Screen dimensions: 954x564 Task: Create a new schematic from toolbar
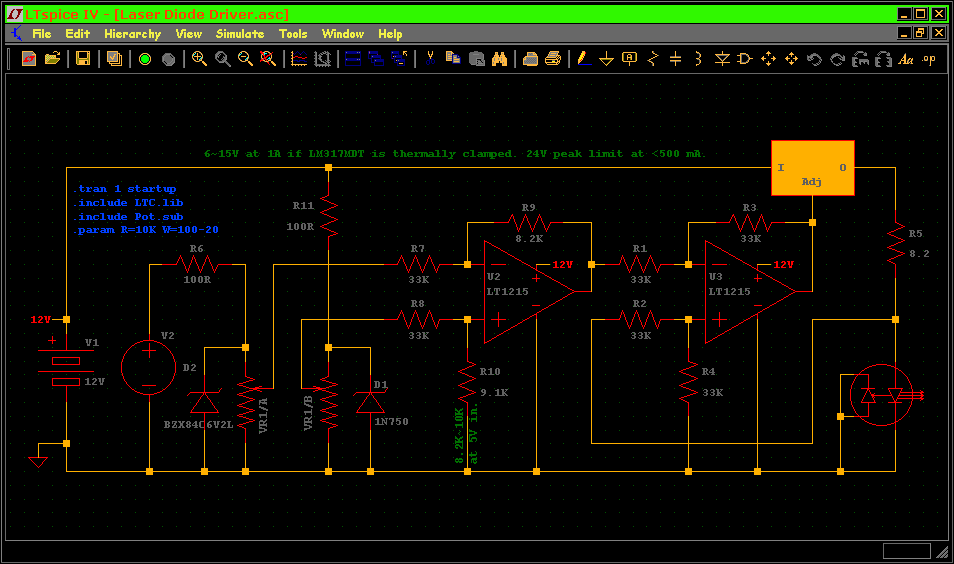[x=29, y=58]
